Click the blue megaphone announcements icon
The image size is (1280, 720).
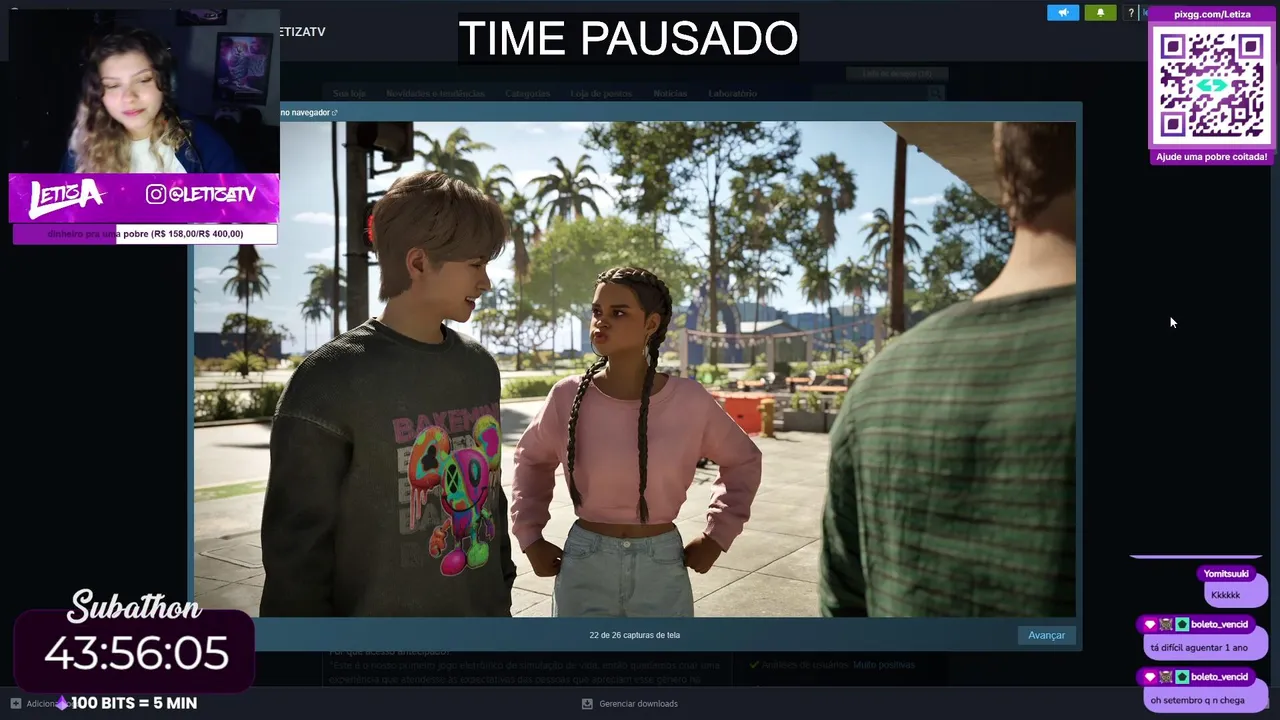[1063, 13]
